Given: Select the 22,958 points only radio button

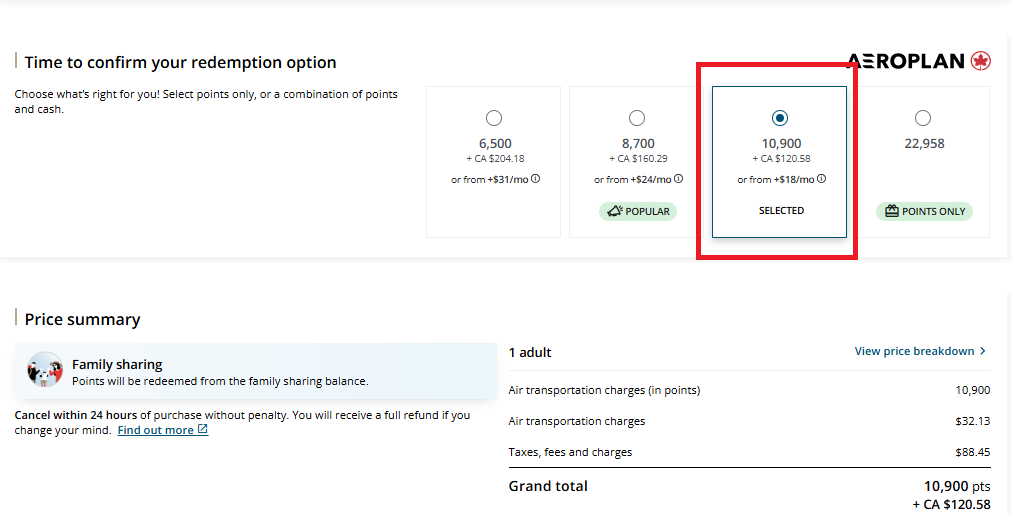Looking at the screenshot, I should coord(923,118).
